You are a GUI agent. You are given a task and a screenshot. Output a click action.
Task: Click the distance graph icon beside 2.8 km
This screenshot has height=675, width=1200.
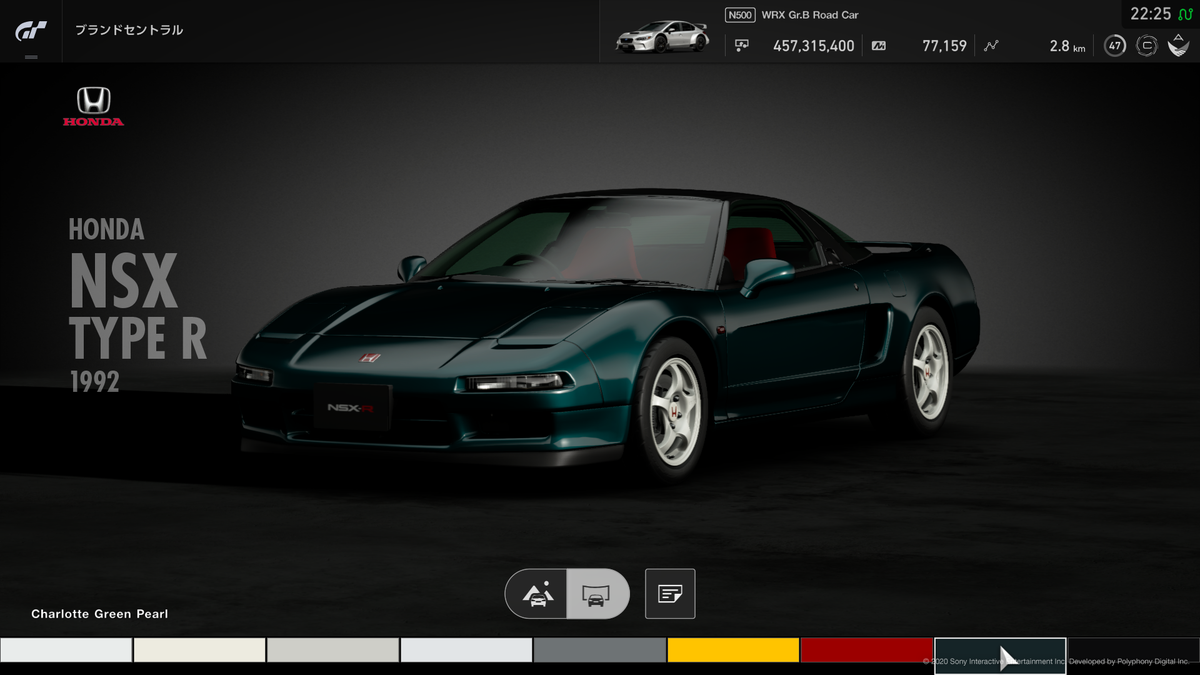coord(991,45)
